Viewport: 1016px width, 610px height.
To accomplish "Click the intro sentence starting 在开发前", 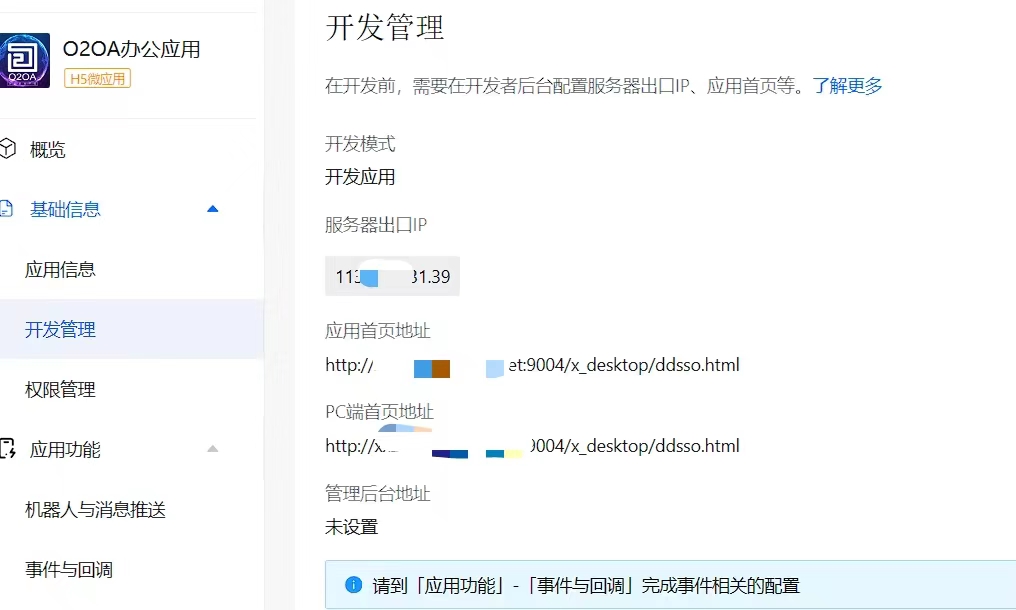I will (564, 86).
